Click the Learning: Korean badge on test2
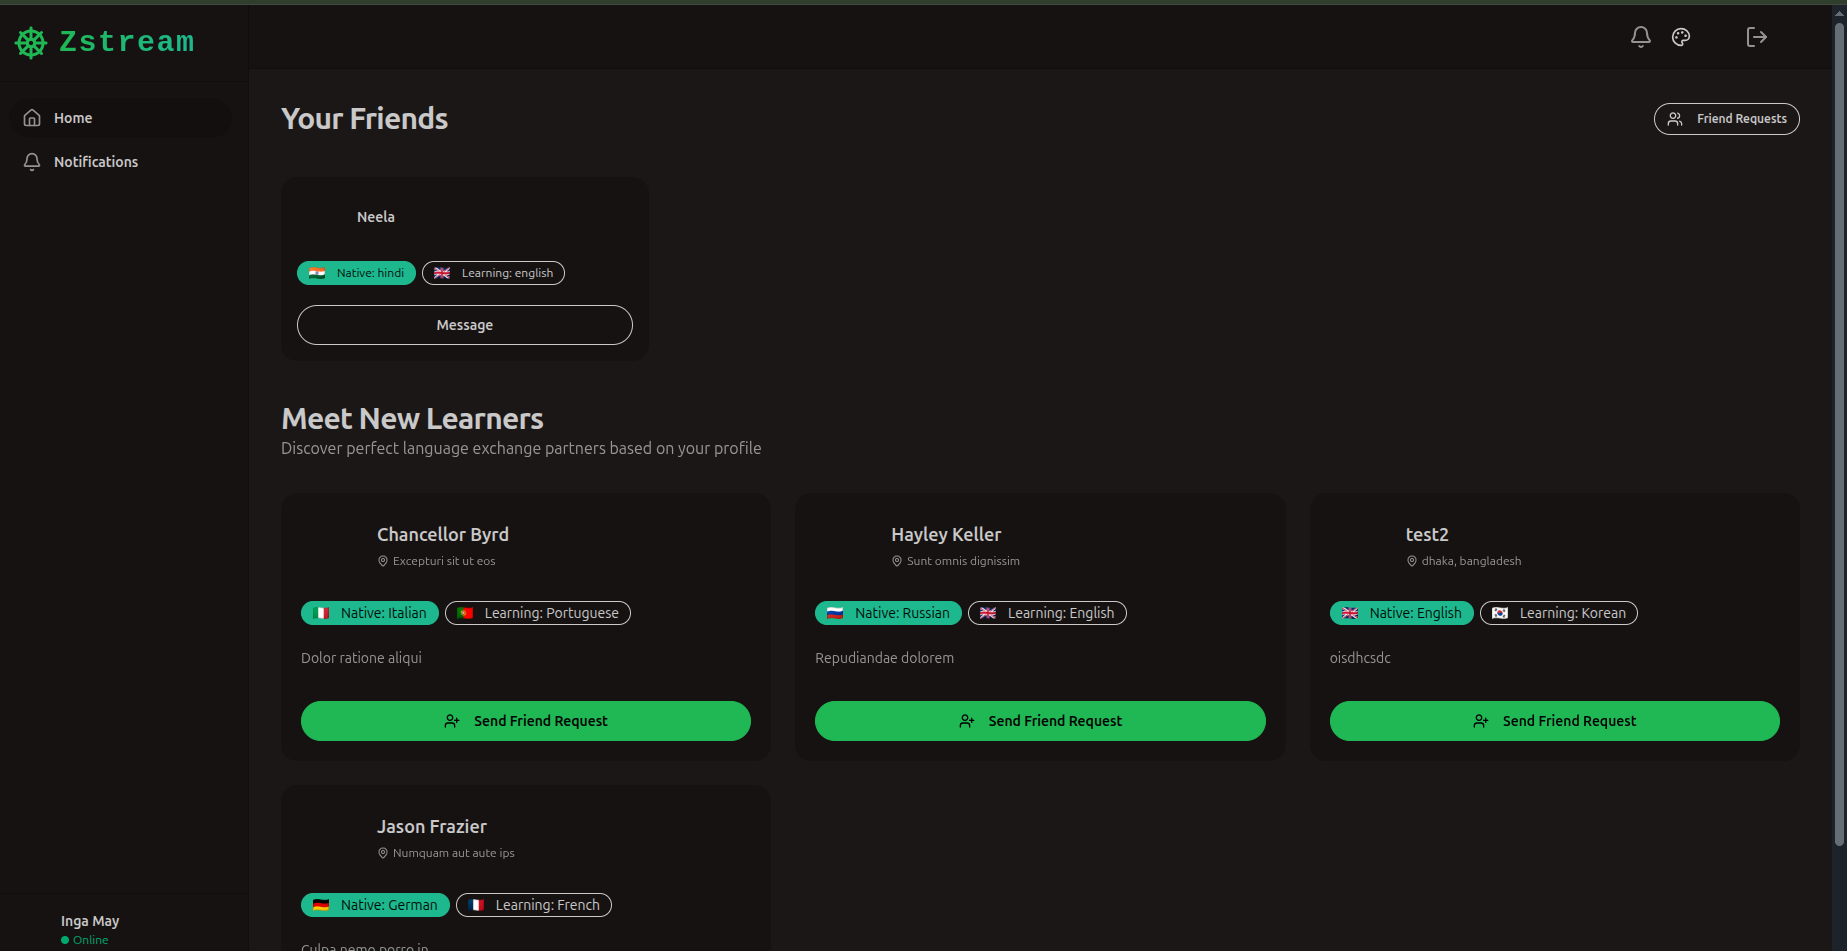This screenshot has width=1847, height=951. click(x=1558, y=613)
